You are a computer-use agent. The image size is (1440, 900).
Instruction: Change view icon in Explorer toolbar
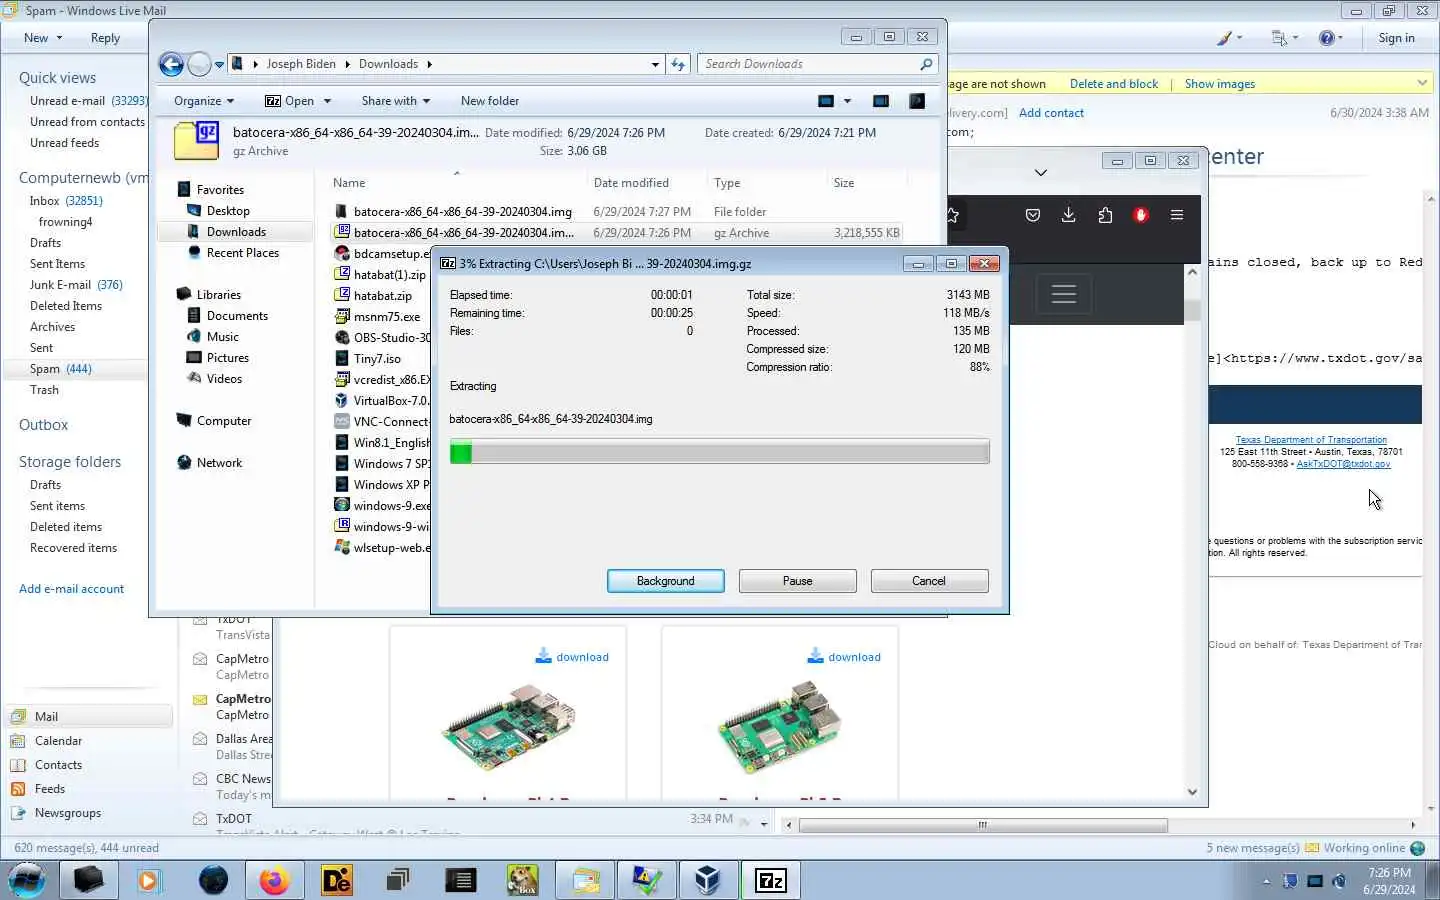pyautogui.click(x=826, y=101)
